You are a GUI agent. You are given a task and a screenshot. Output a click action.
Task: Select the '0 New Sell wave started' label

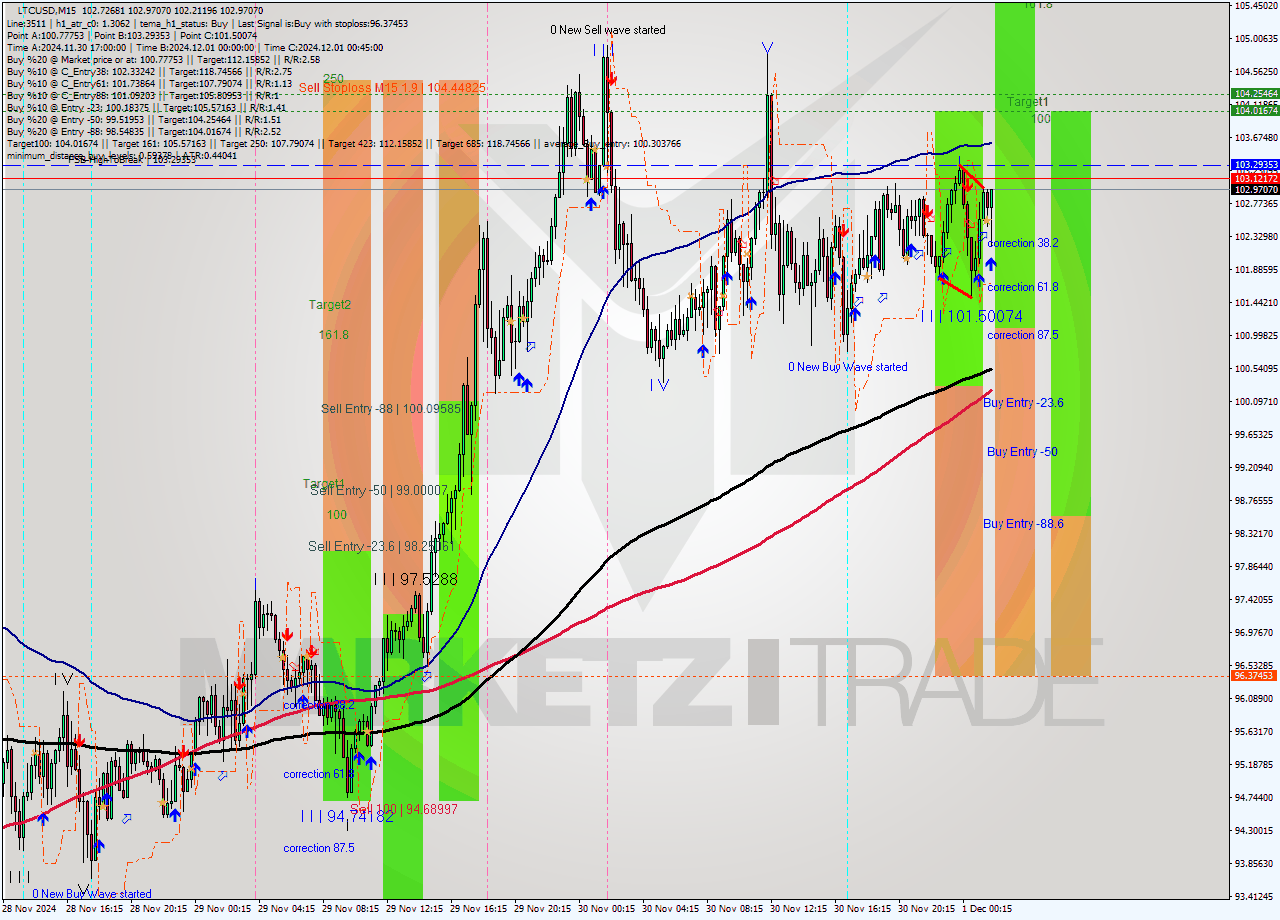click(608, 30)
